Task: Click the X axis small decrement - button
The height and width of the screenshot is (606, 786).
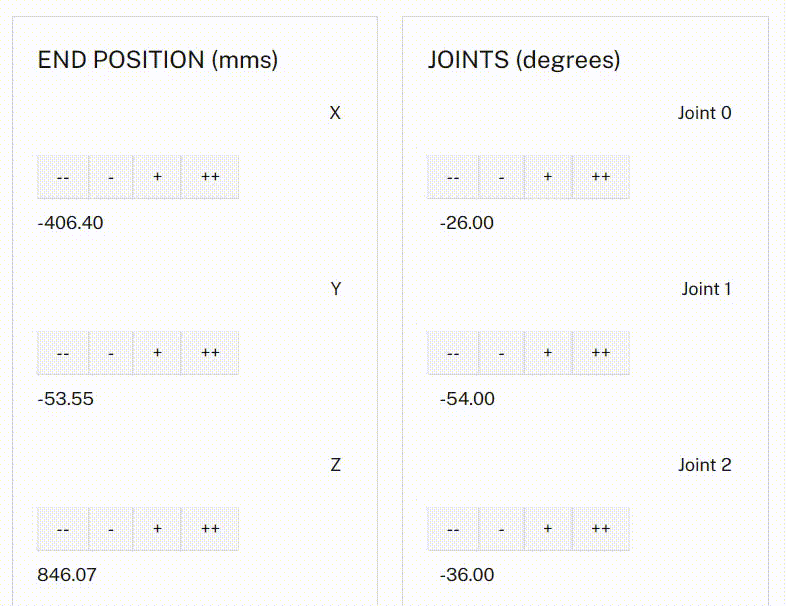Action: coord(111,177)
